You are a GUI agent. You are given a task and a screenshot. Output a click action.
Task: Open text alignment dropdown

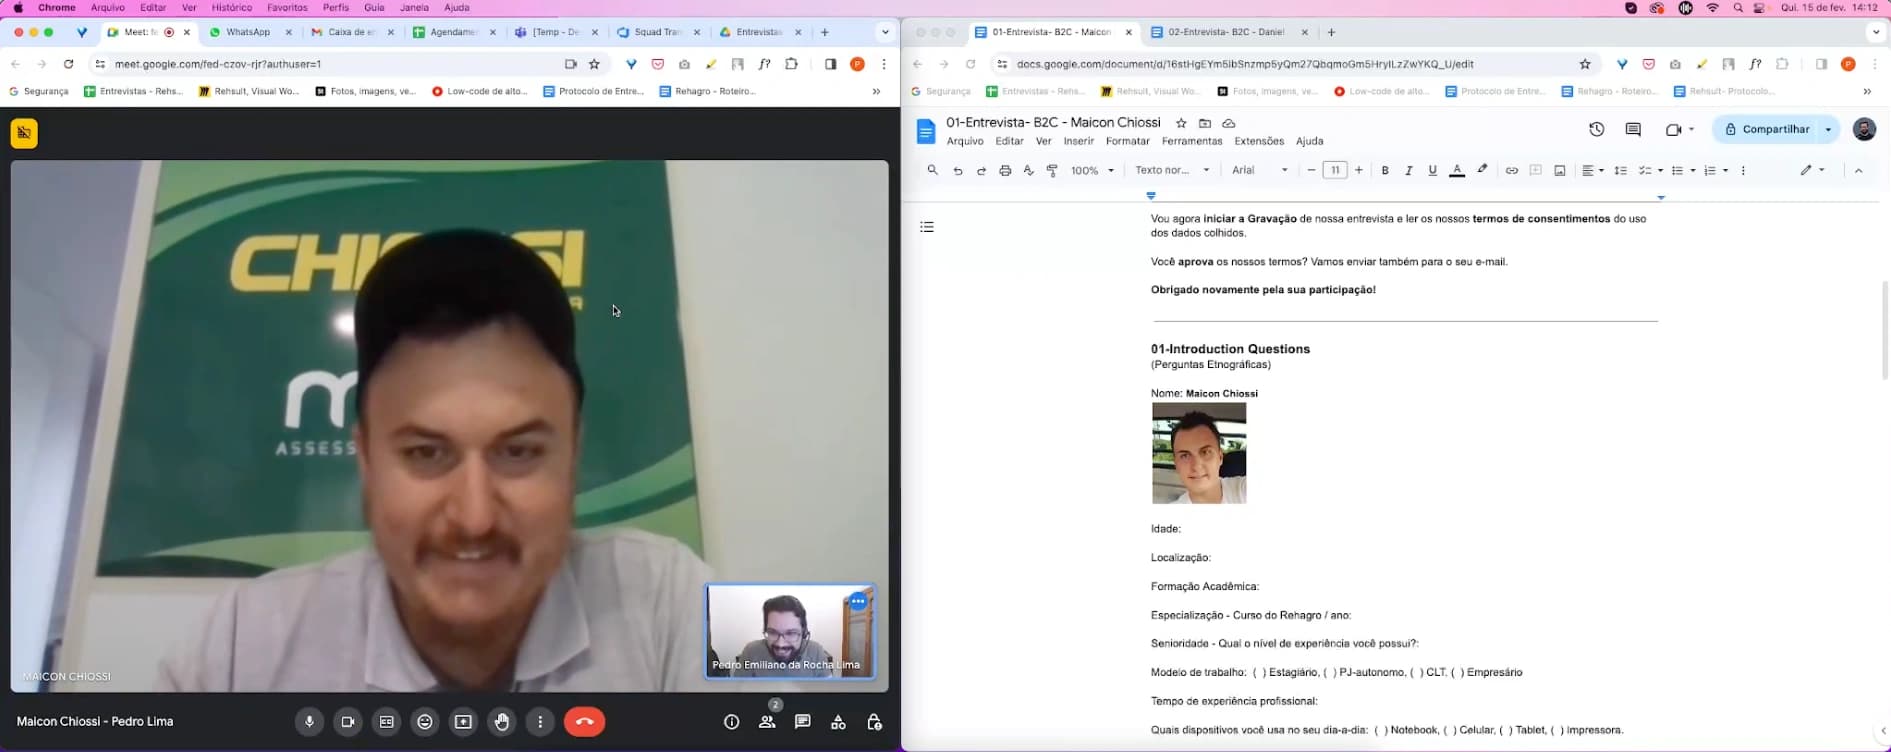click(1592, 170)
